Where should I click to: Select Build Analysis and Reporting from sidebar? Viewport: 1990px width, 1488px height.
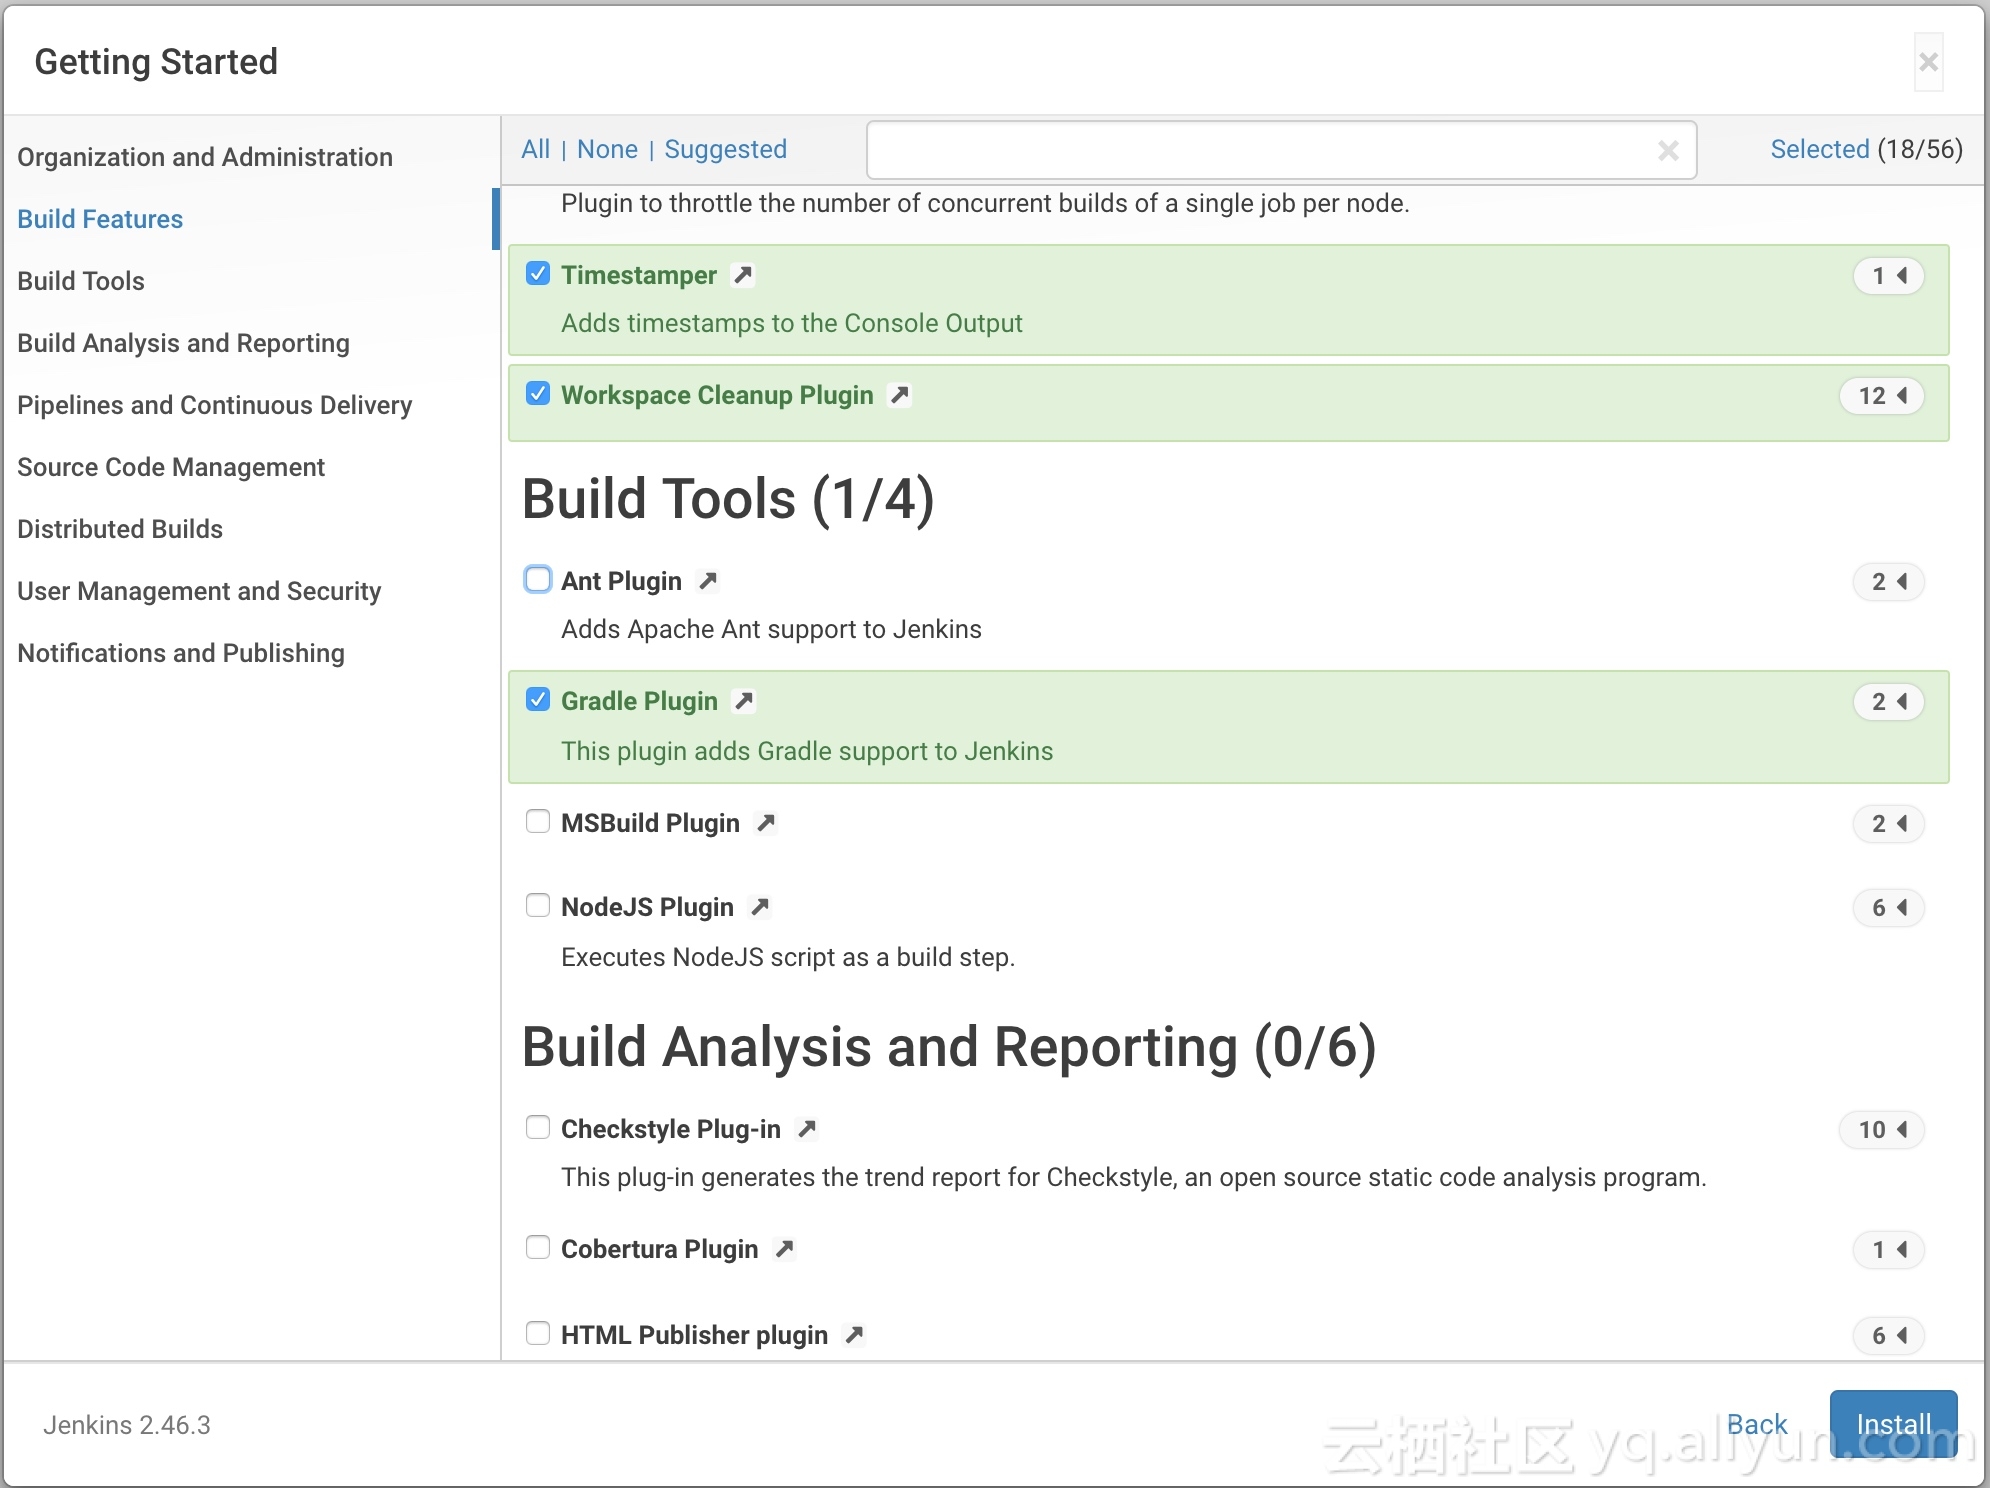[181, 342]
